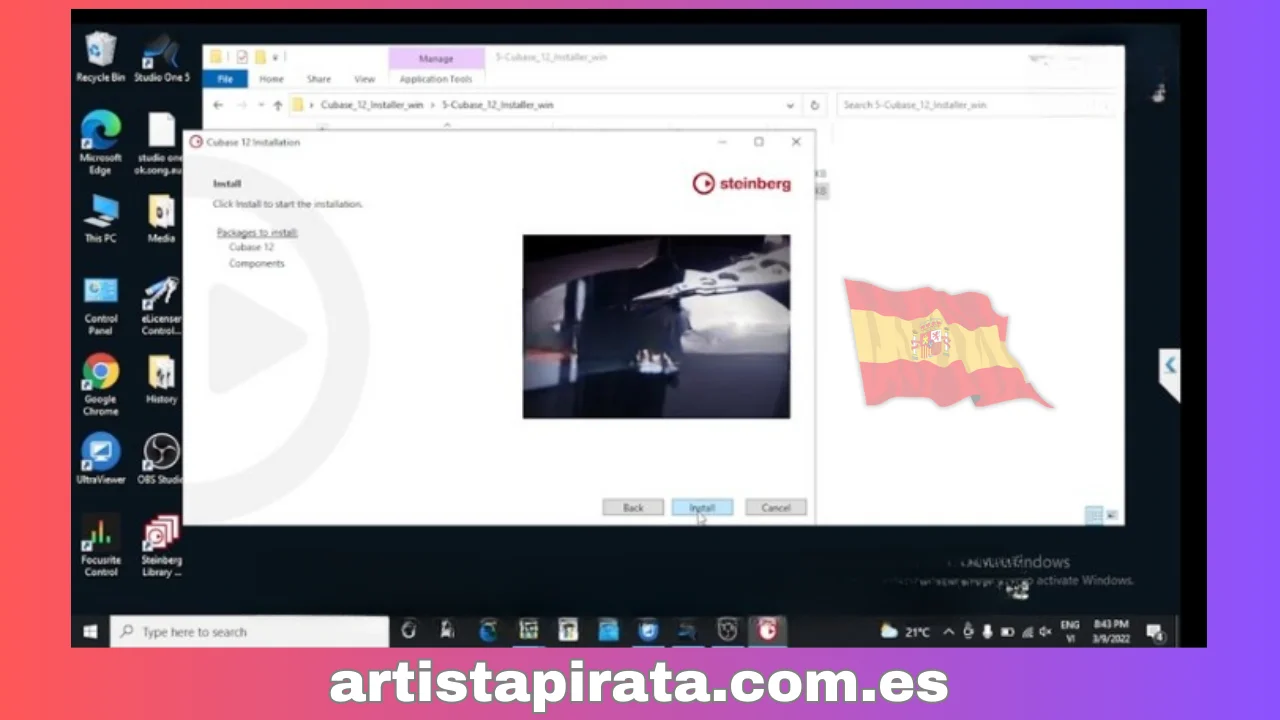Select the Manage contextual tab
This screenshot has width=1280, height=720.
click(436, 59)
